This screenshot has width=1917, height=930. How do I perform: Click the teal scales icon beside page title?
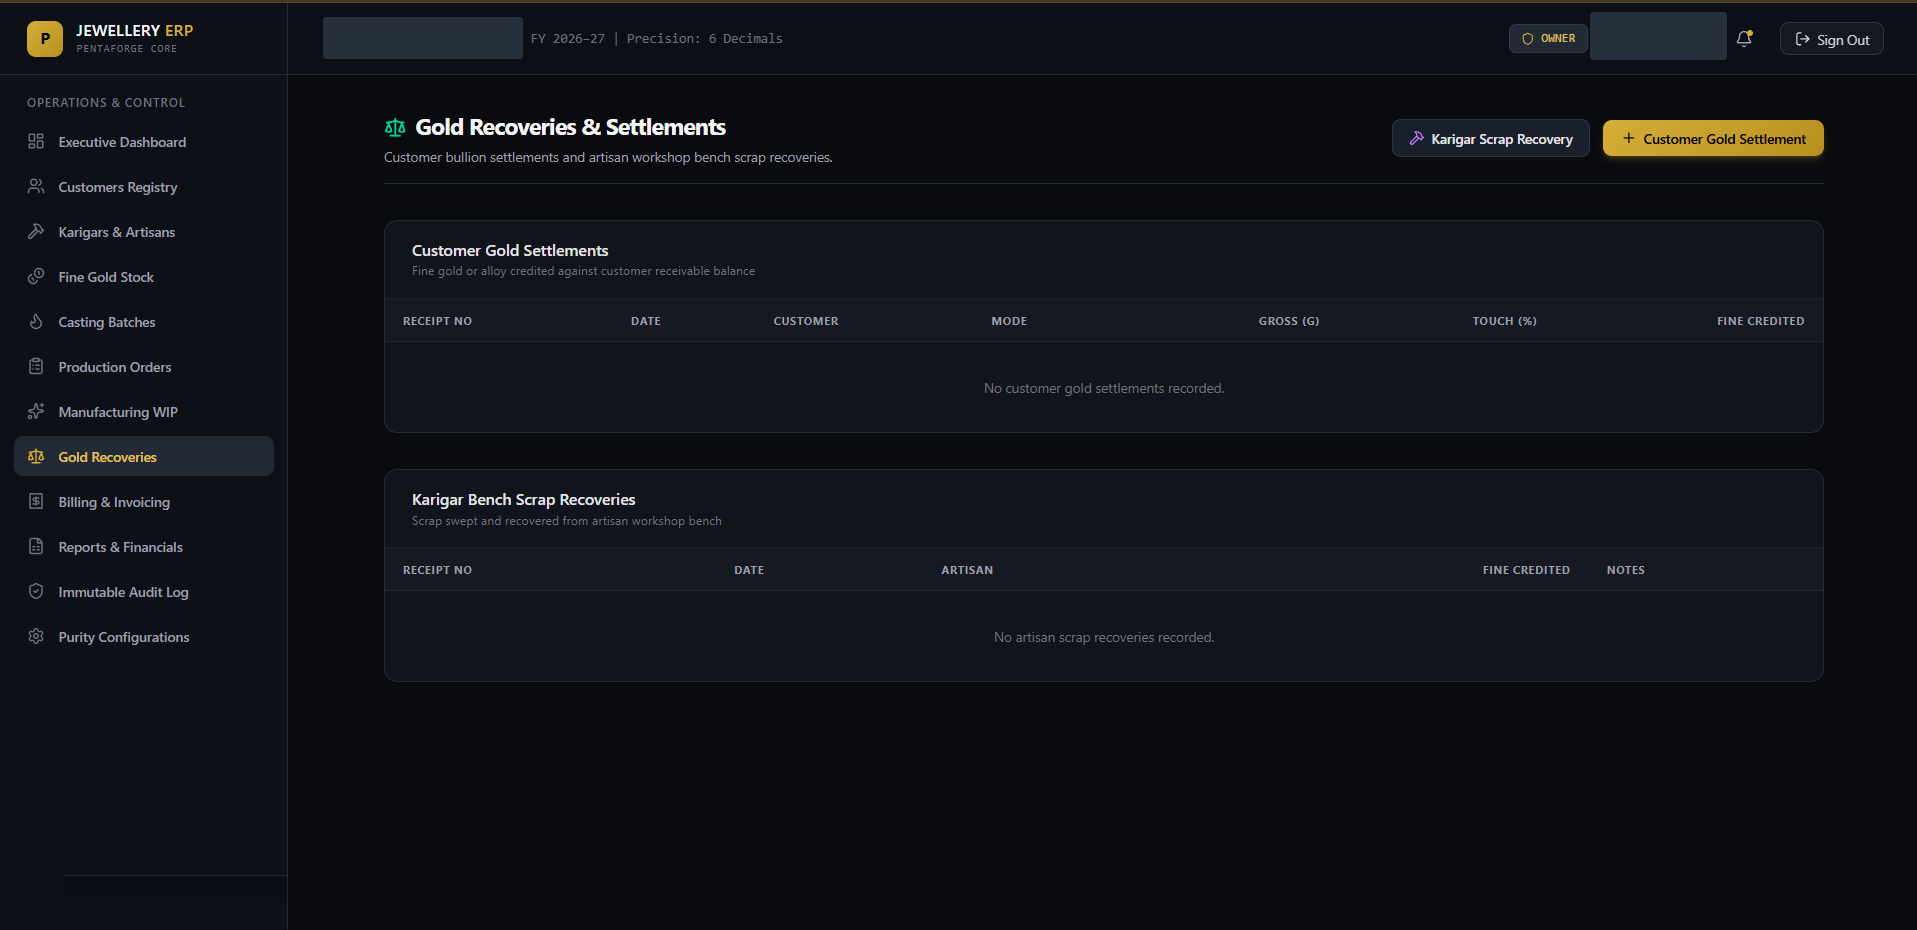click(x=395, y=127)
